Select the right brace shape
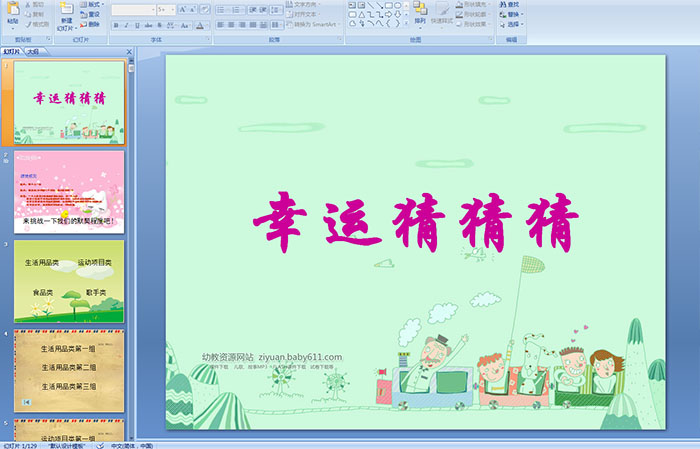 [x=397, y=23]
